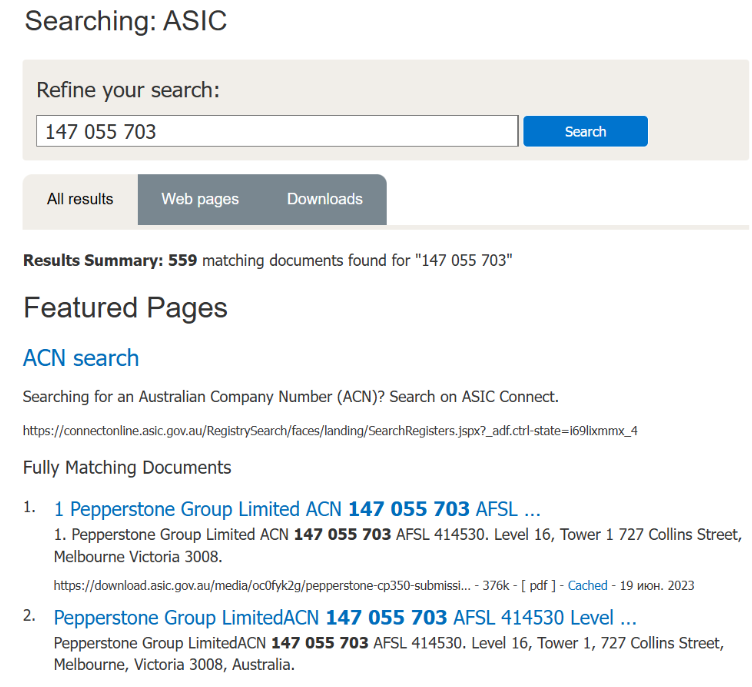
Task: Open the Cached version of first result
Action: pos(587,585)
